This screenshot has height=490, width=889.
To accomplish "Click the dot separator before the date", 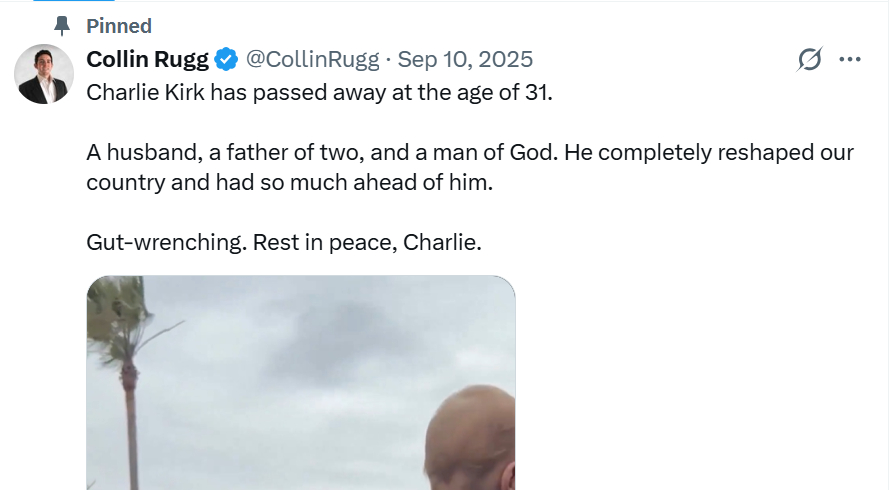I will [389, 60].
